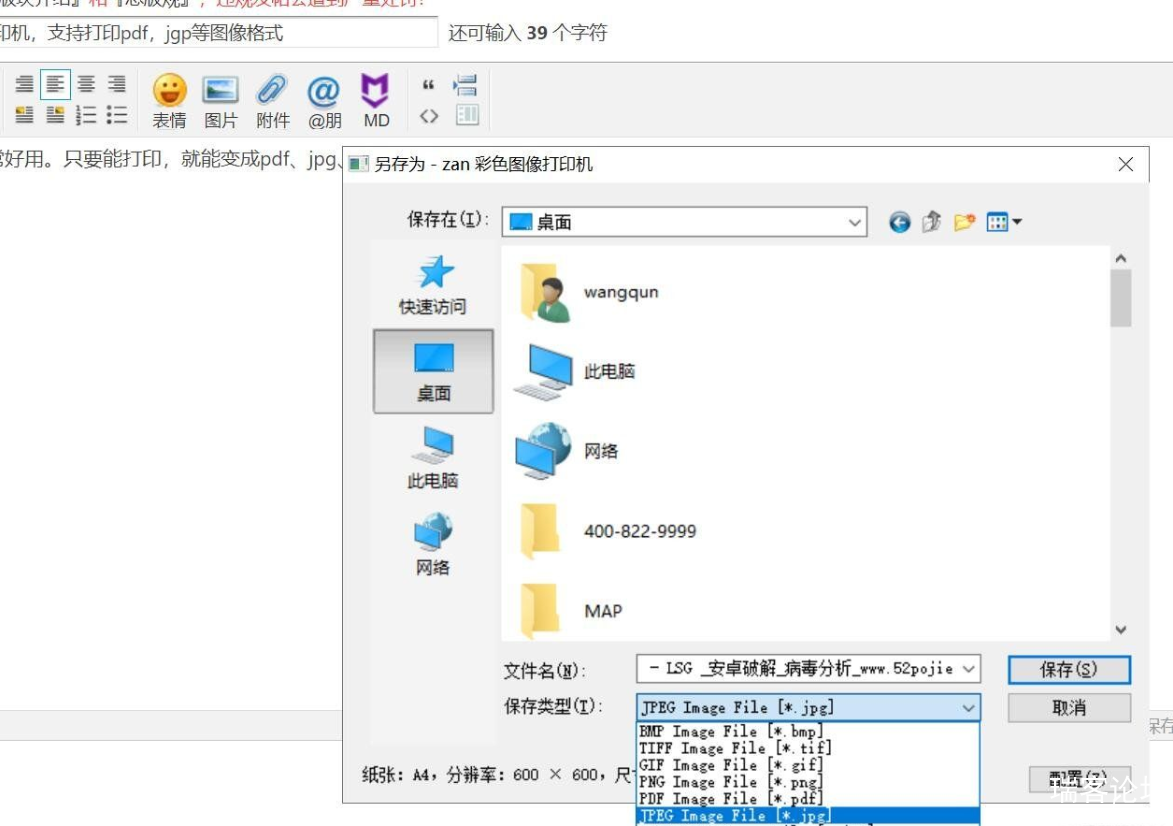Go up one folder level in the Save As dialog
This screenshot has height=826, width=1173.
pyautogui.click(x=931, y=222)
